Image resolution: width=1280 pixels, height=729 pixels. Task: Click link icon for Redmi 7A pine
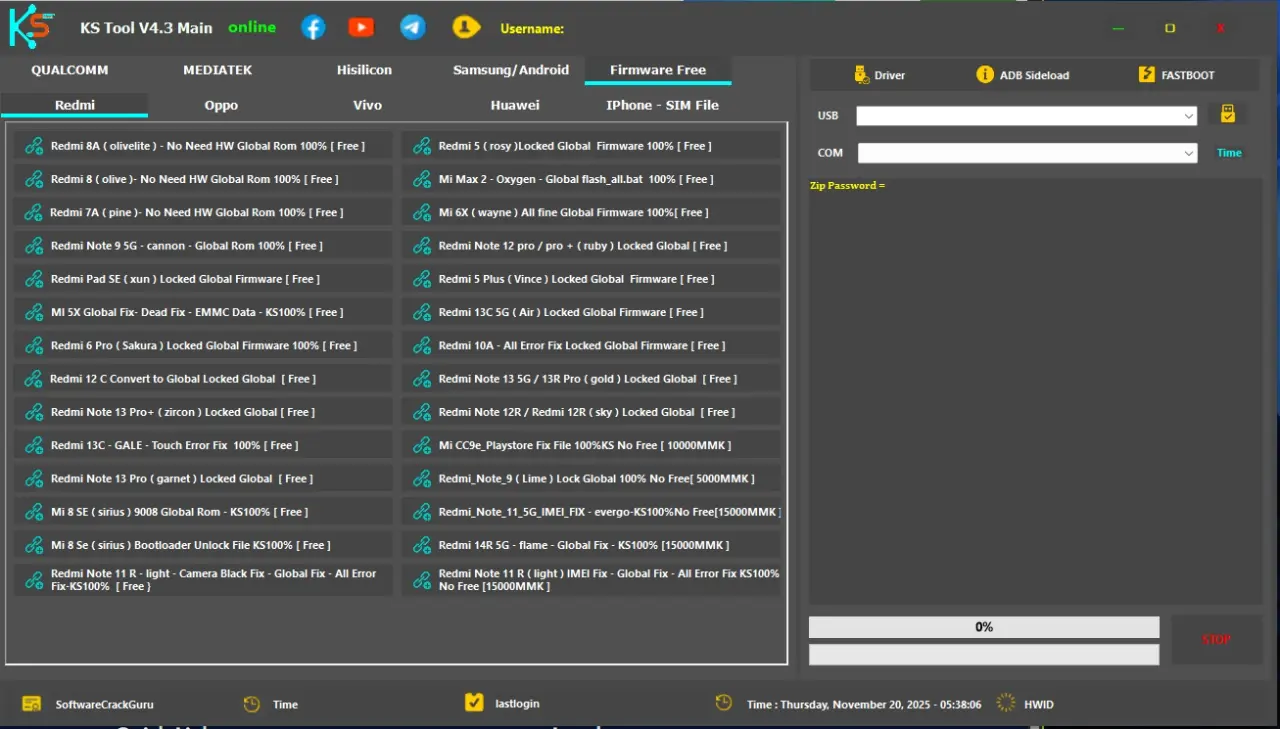pyautogui.click(x=34, y=213)
